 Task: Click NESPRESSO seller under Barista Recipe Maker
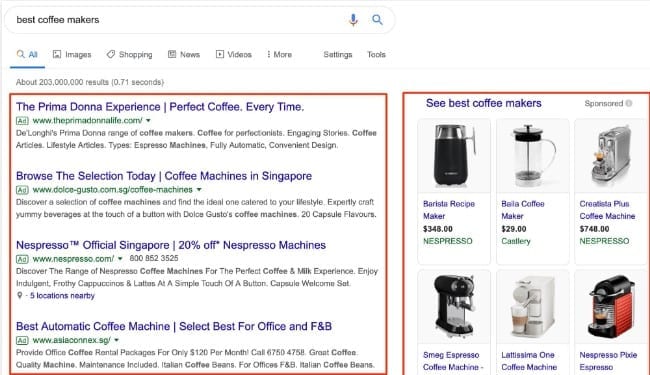coord(448,241)
